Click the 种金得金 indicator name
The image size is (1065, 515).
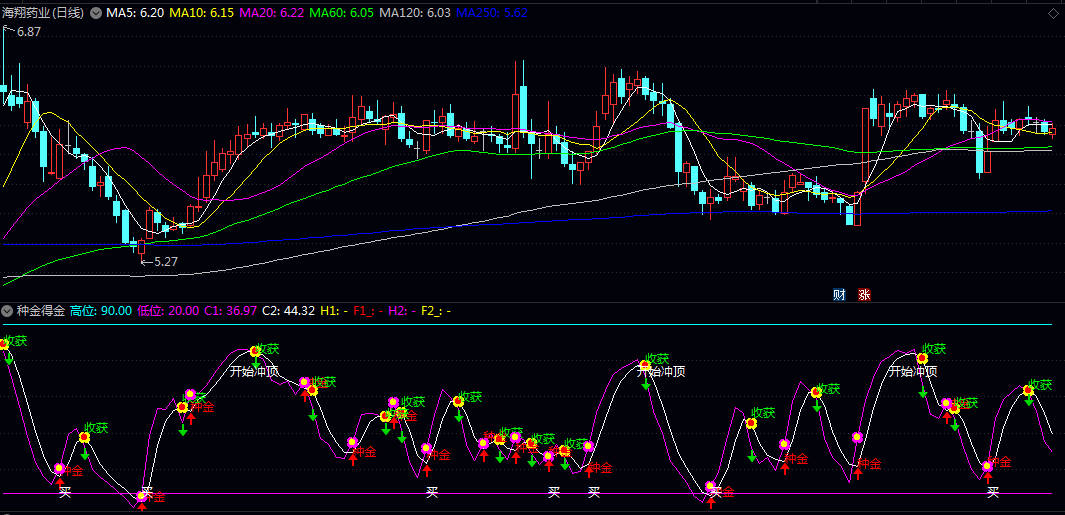pos(40,311)
